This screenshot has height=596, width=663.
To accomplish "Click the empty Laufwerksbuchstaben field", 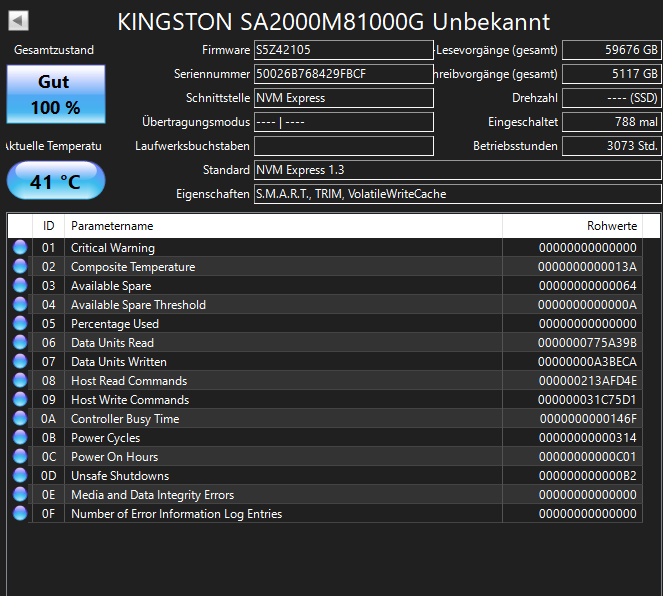I will (x=344, y=146).
